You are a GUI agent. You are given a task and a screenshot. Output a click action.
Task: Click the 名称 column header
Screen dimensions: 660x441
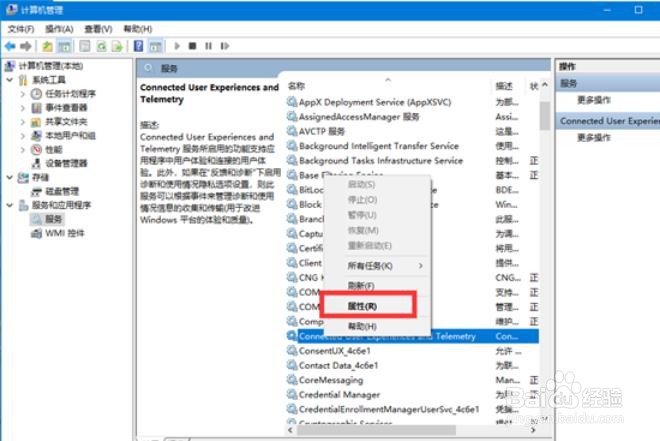296,86
